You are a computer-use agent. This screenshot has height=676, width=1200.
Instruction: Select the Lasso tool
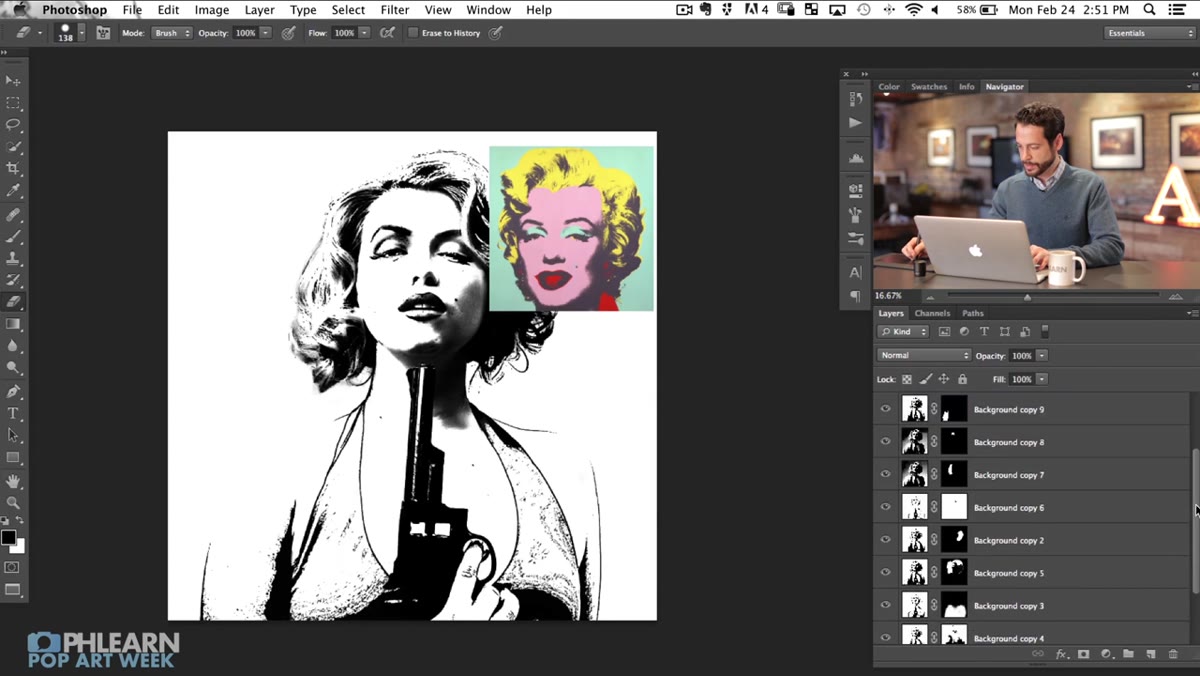[13, 125]
